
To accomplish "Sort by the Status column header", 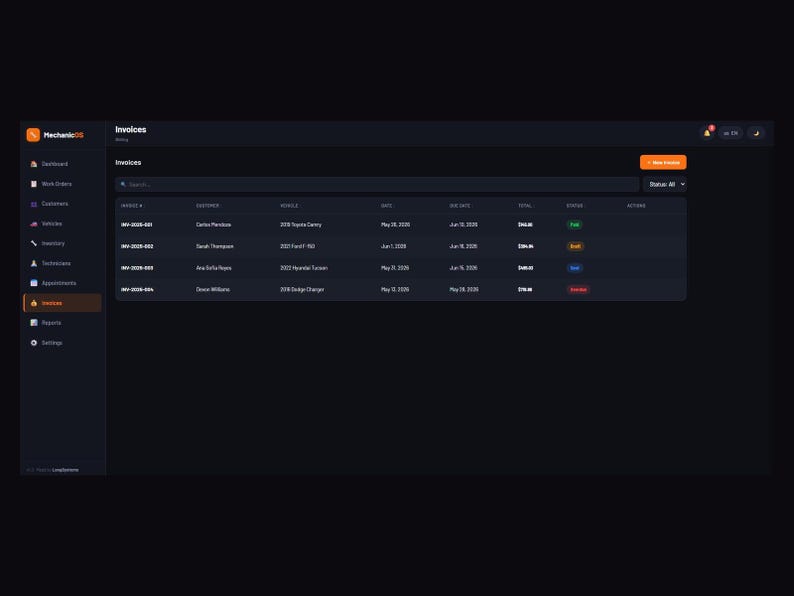I will click(x=575, y=206).
